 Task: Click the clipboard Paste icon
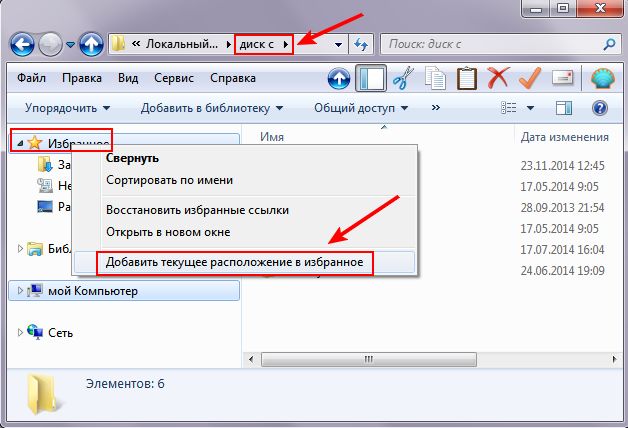467,78
